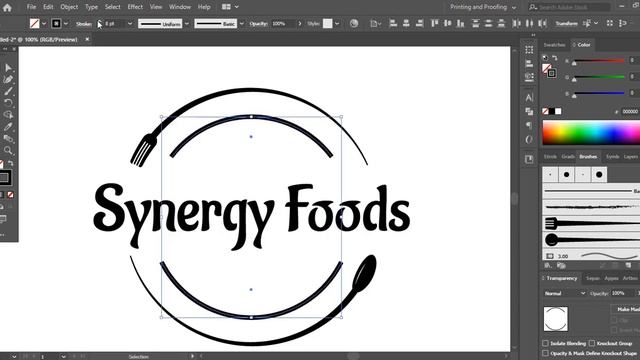Switch to the Swatches tab
This screenshot has width=640, height=360.
pos(555,45)
